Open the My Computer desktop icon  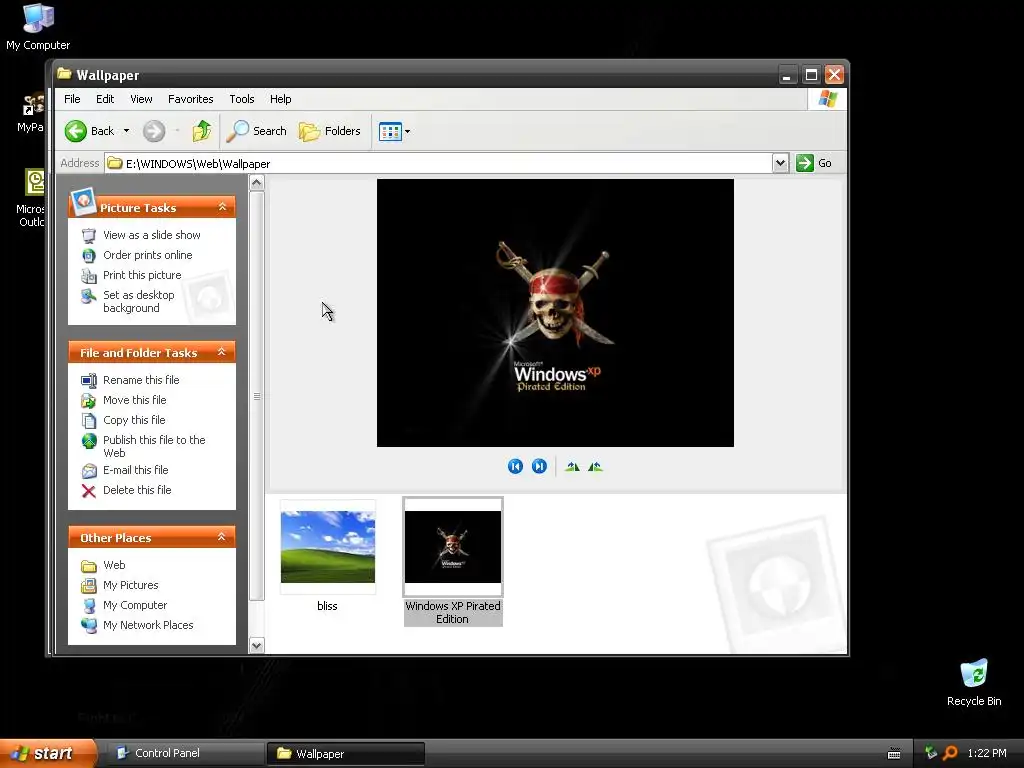38,26
